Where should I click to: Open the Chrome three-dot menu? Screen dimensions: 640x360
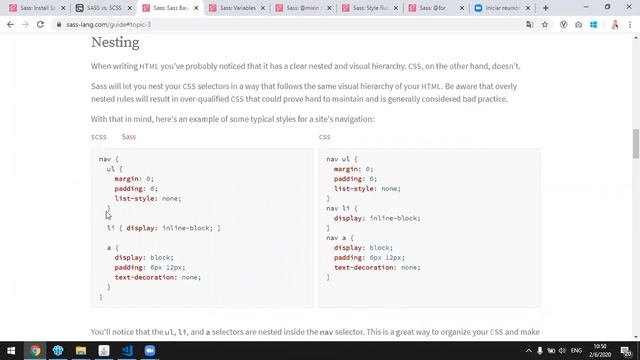[x=630, y=24]
